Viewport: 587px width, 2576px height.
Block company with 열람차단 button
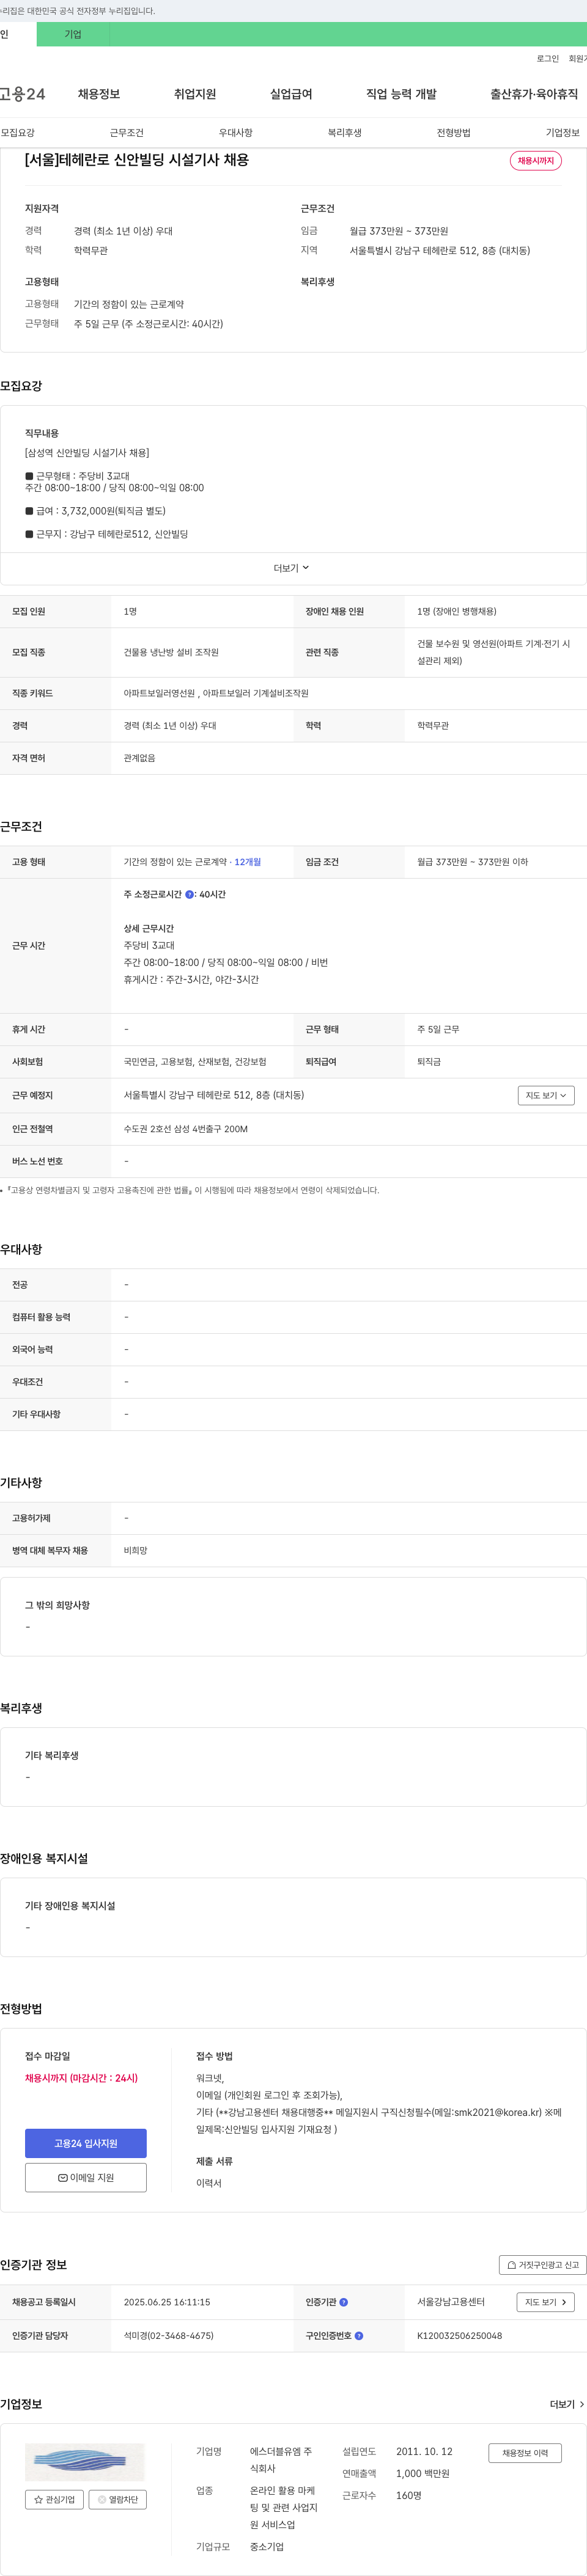tap(118, 2500)
